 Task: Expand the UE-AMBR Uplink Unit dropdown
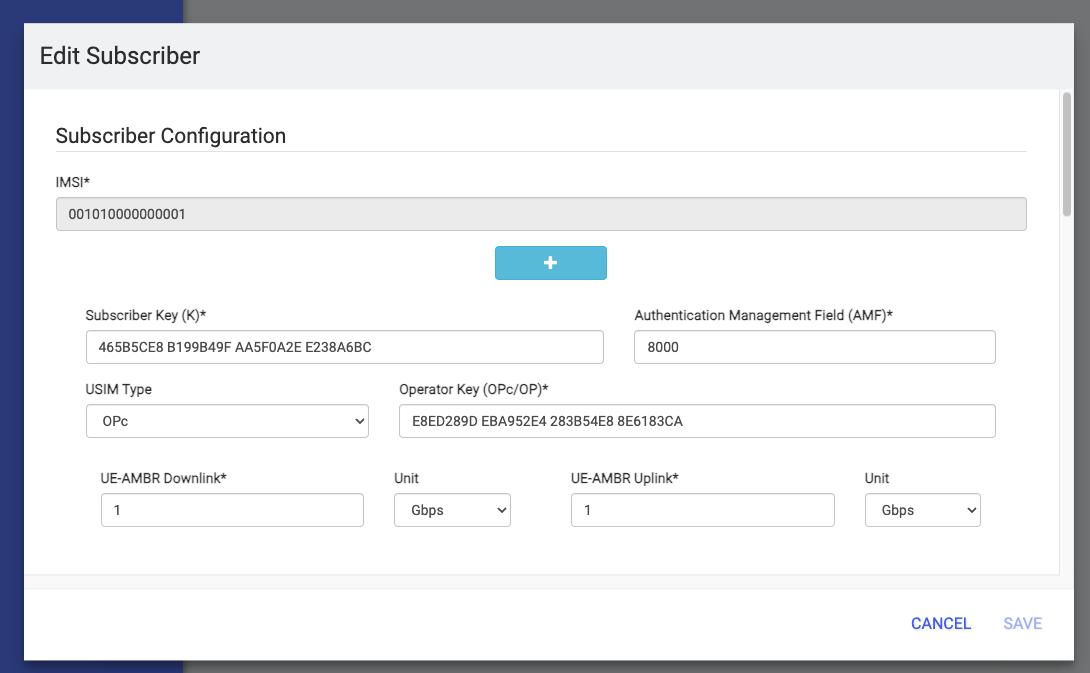tap(922, 510)
